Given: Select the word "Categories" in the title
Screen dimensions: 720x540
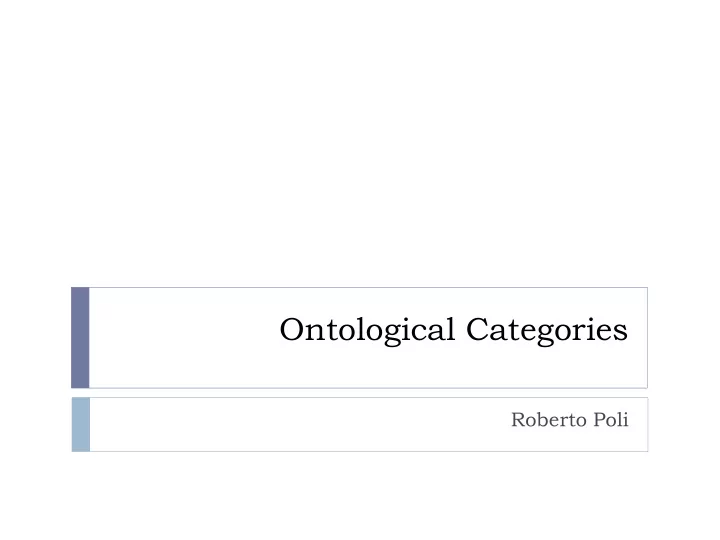Looking at the screenshot, I should (547, 330).
